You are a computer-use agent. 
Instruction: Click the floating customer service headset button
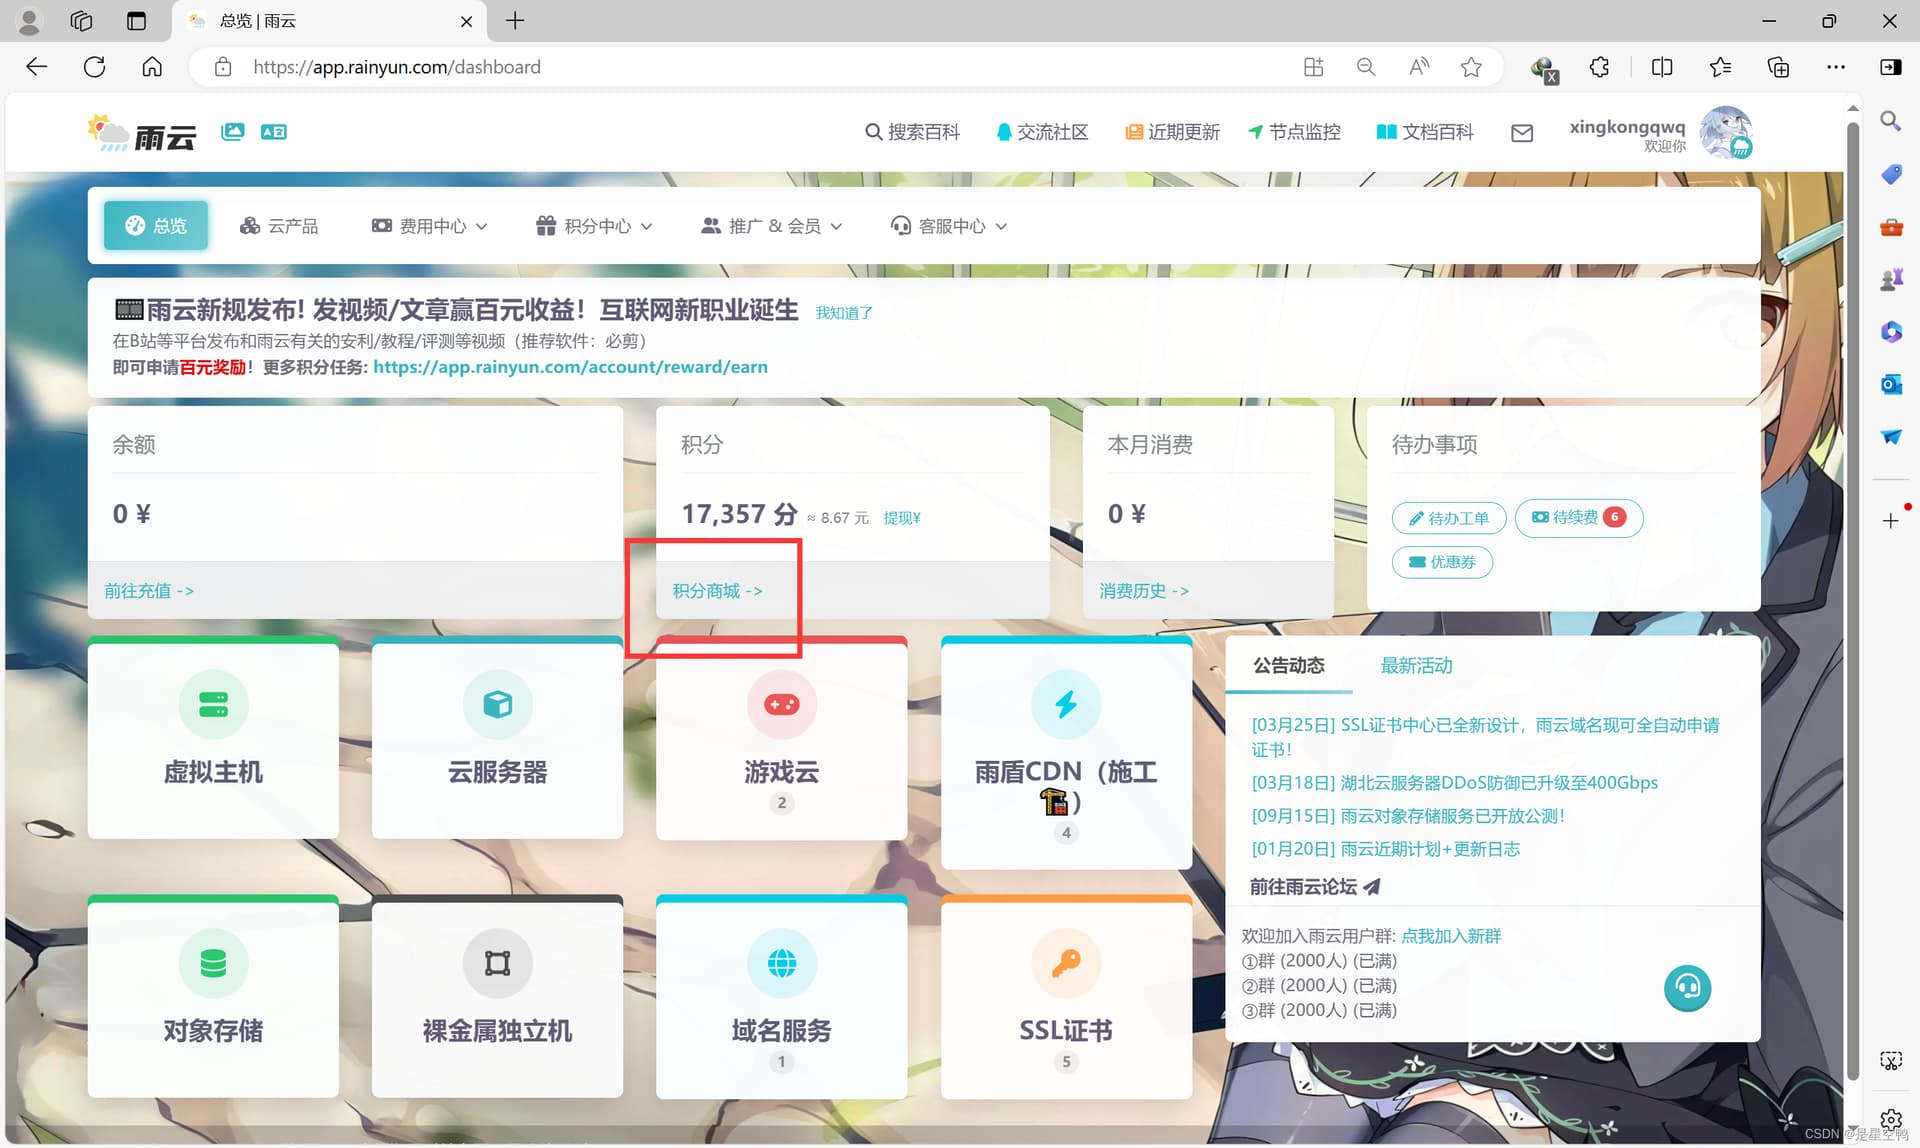coord(1687,988)
